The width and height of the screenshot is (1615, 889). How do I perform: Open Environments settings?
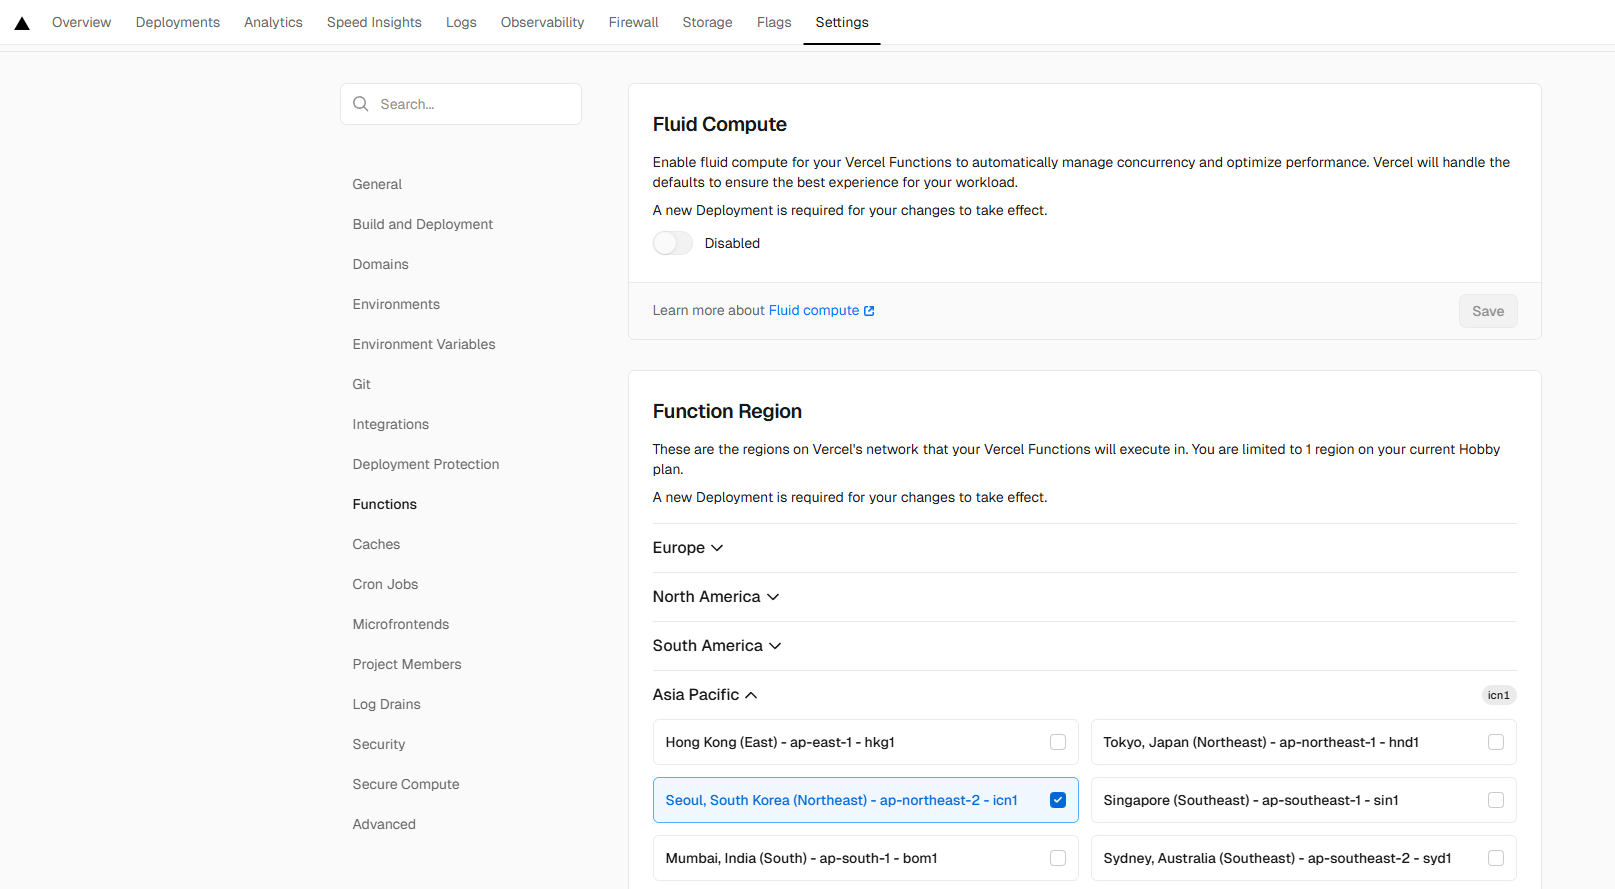pos(396,304)
